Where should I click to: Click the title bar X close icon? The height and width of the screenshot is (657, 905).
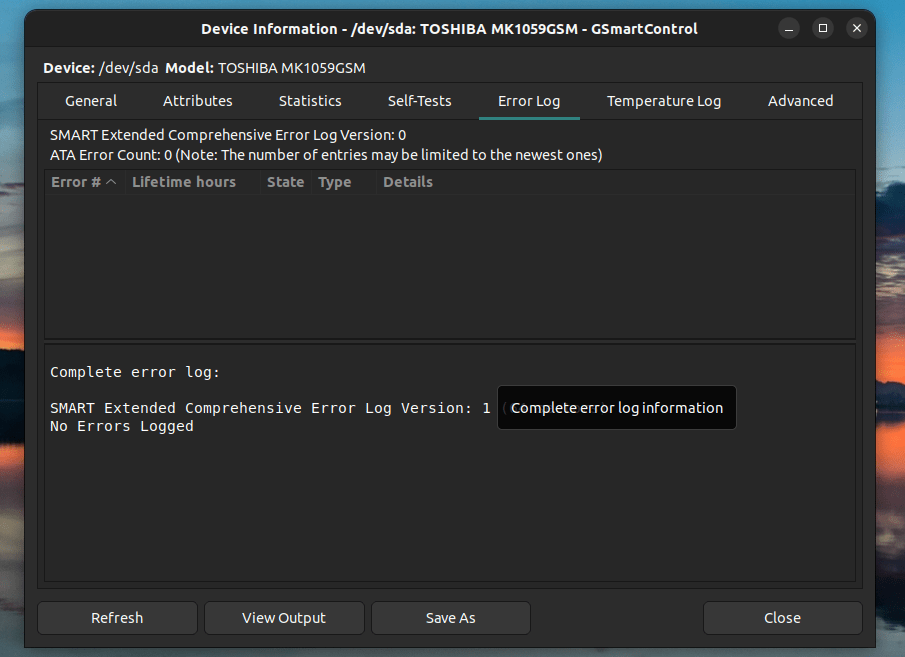click(x=857, y=29)
